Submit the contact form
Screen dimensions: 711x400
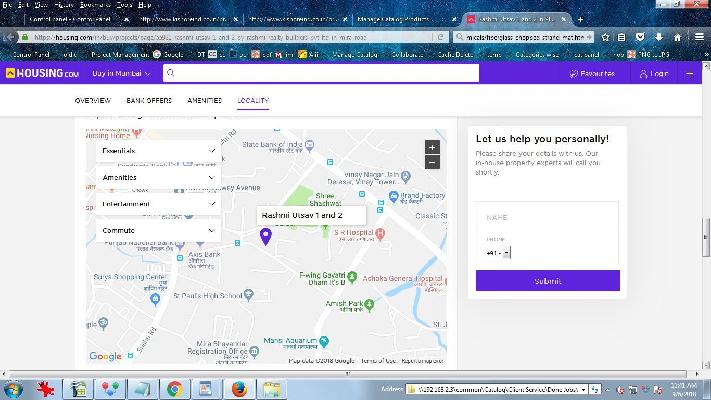tap(548, 281)
